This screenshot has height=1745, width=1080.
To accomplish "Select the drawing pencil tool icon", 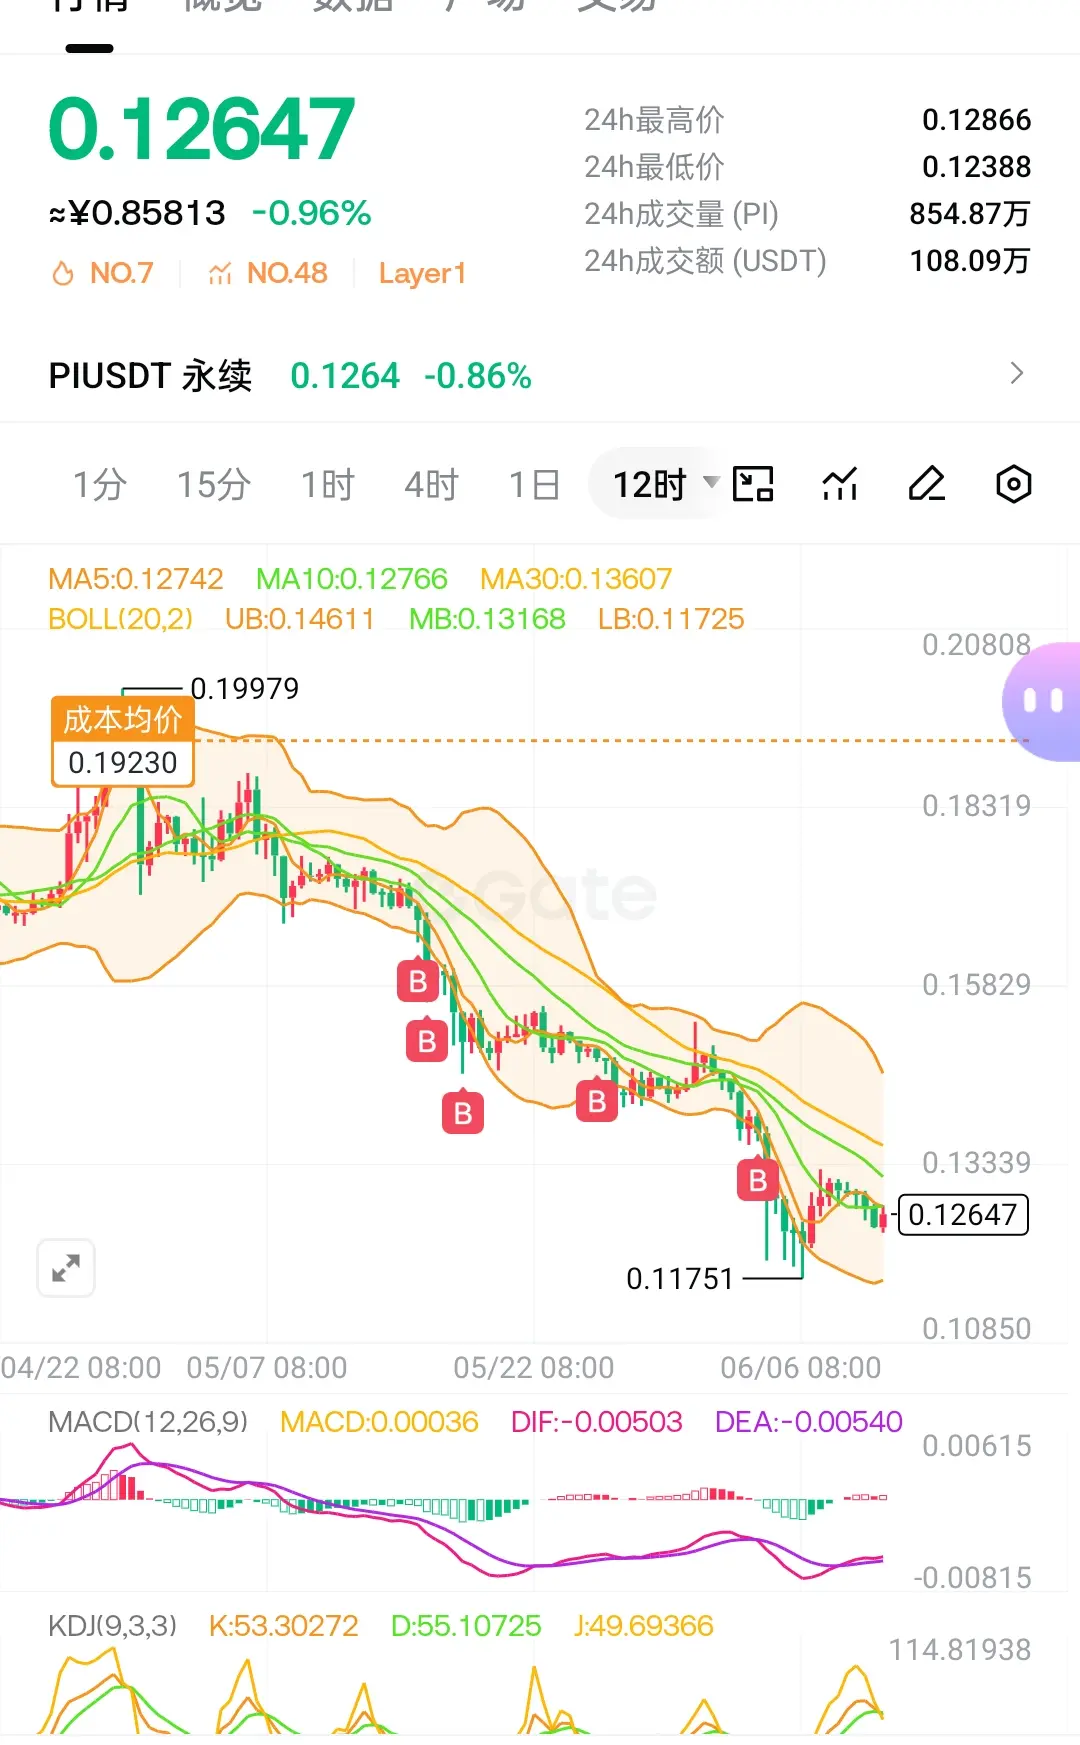I will tap(927, 484).
